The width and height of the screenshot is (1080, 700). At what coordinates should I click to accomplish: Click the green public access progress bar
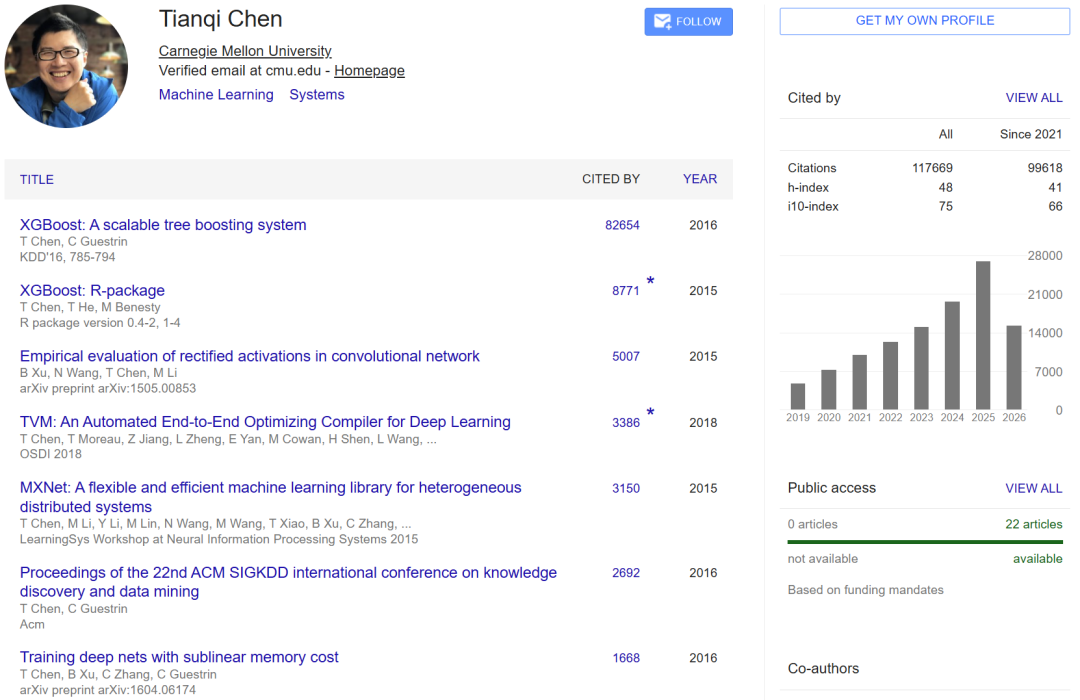click(925, 542)
